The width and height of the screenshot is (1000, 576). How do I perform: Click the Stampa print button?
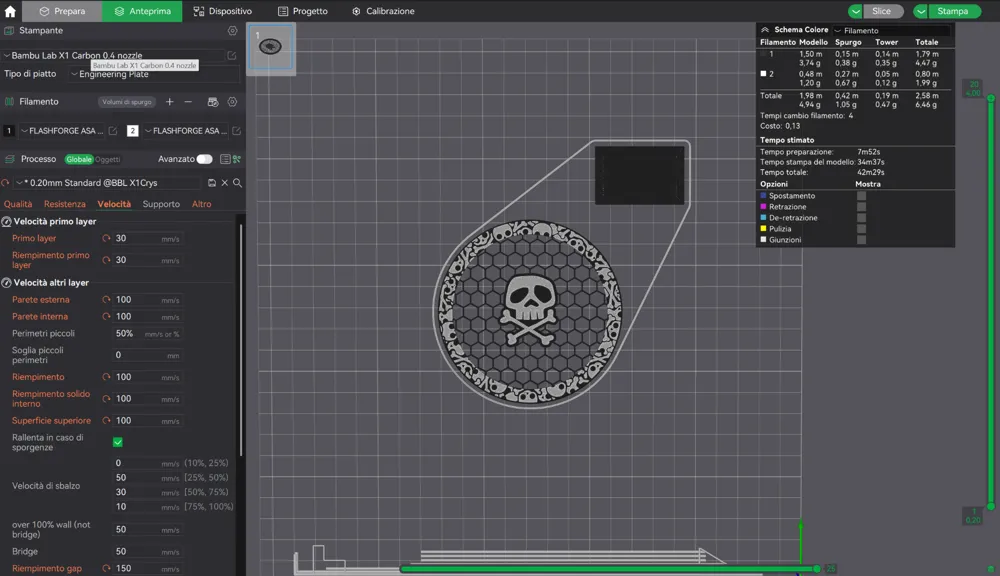pyautogui.click(x=954, y=11)
